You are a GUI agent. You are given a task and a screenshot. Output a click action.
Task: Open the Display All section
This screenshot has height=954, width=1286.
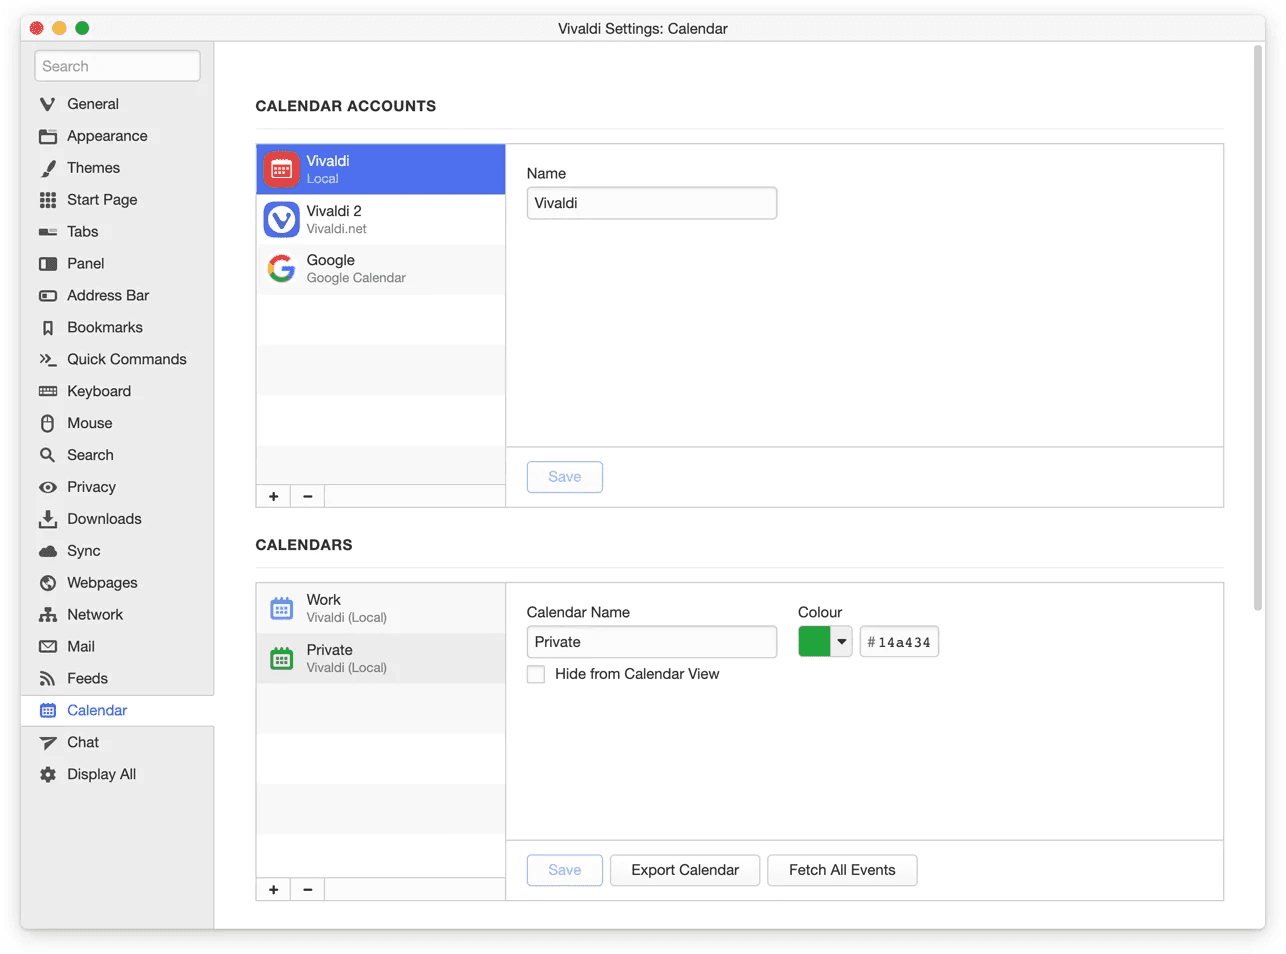(x=101, y=774)
